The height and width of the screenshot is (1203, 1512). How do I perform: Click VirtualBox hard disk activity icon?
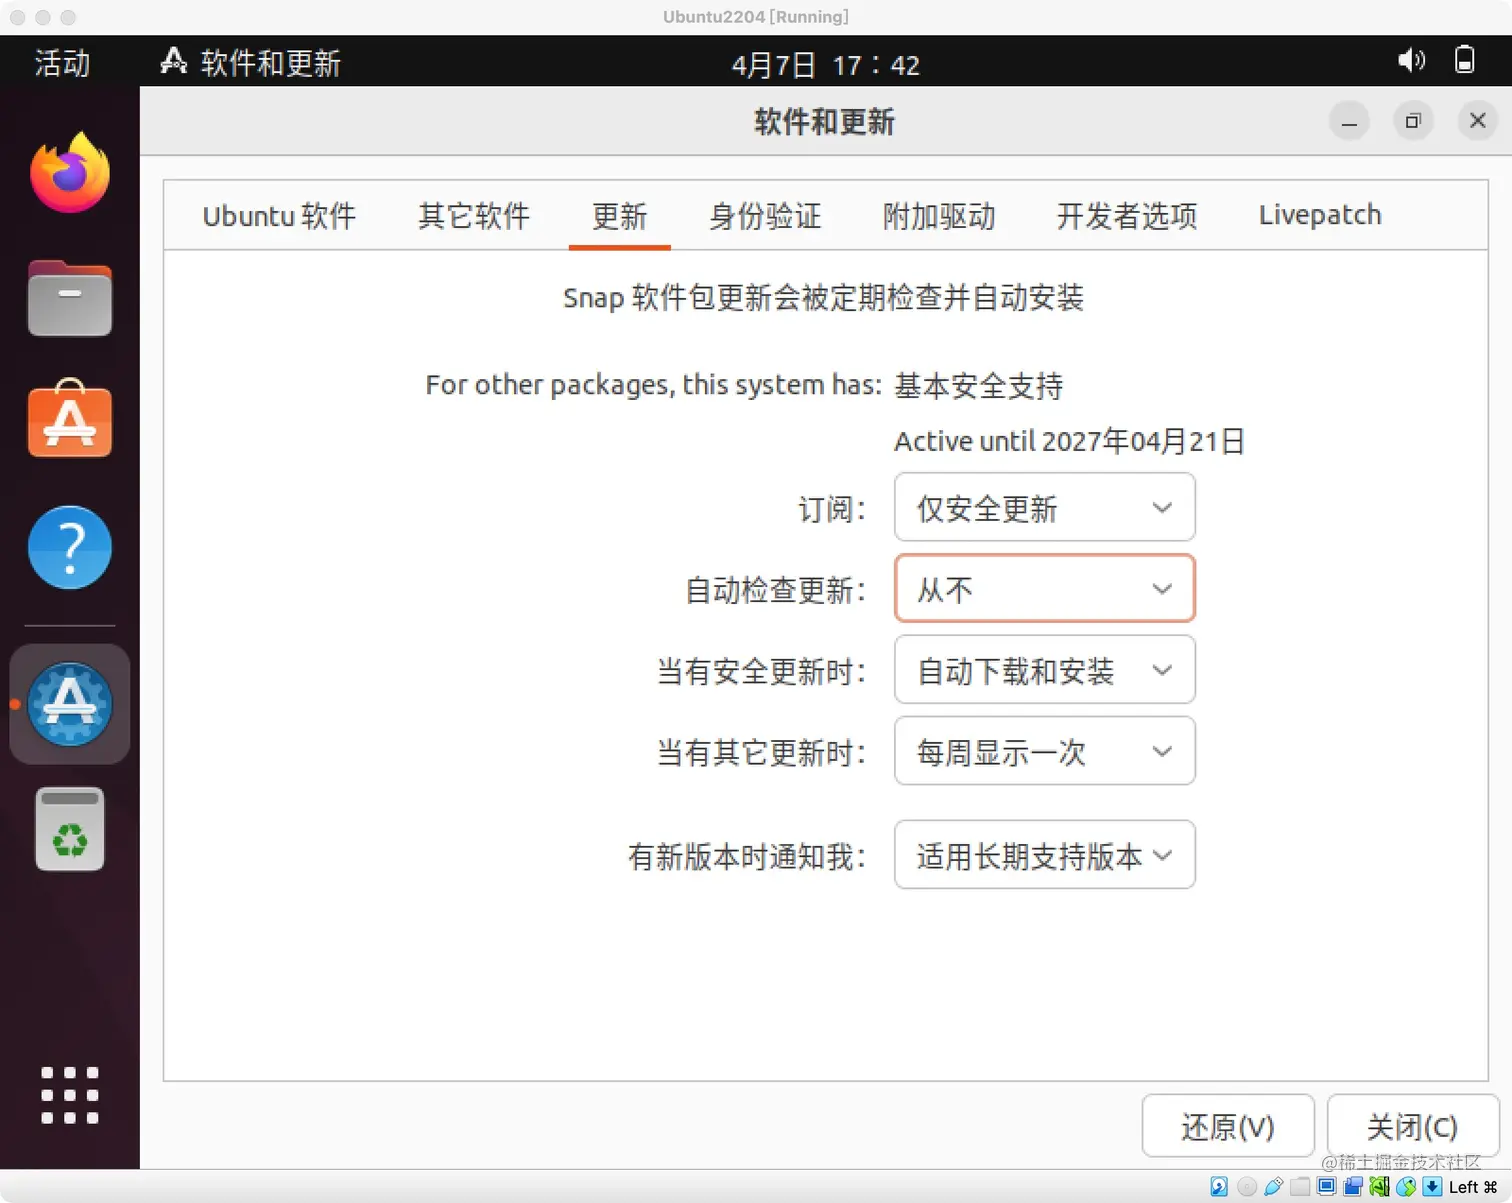(1219, 1187)
